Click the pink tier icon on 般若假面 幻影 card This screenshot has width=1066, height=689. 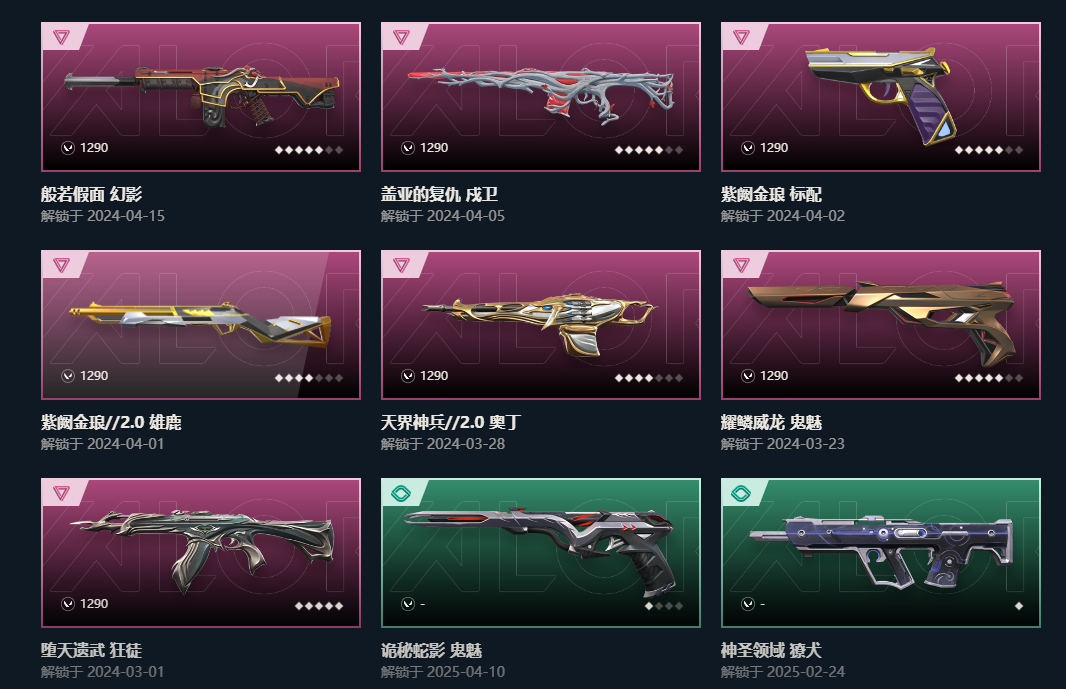61,37
